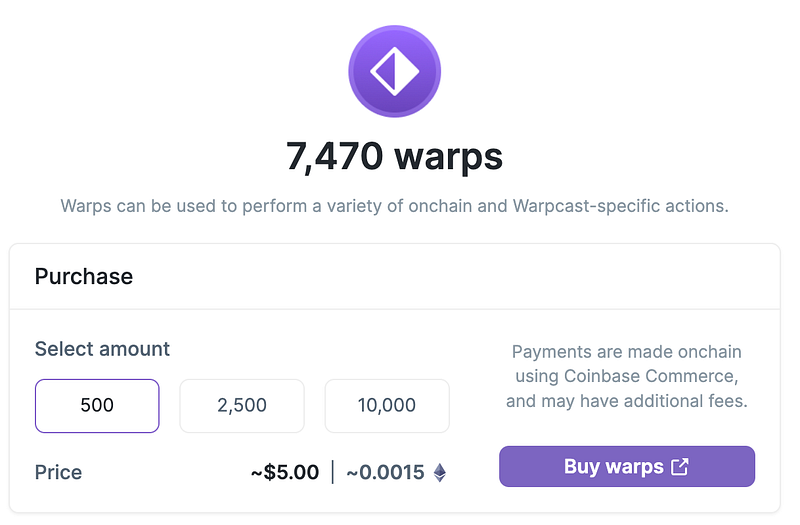The width and height of the screenshot is (800, 525).
Task: Click the 7,470 warps balance heading
Action: (394, 156)
